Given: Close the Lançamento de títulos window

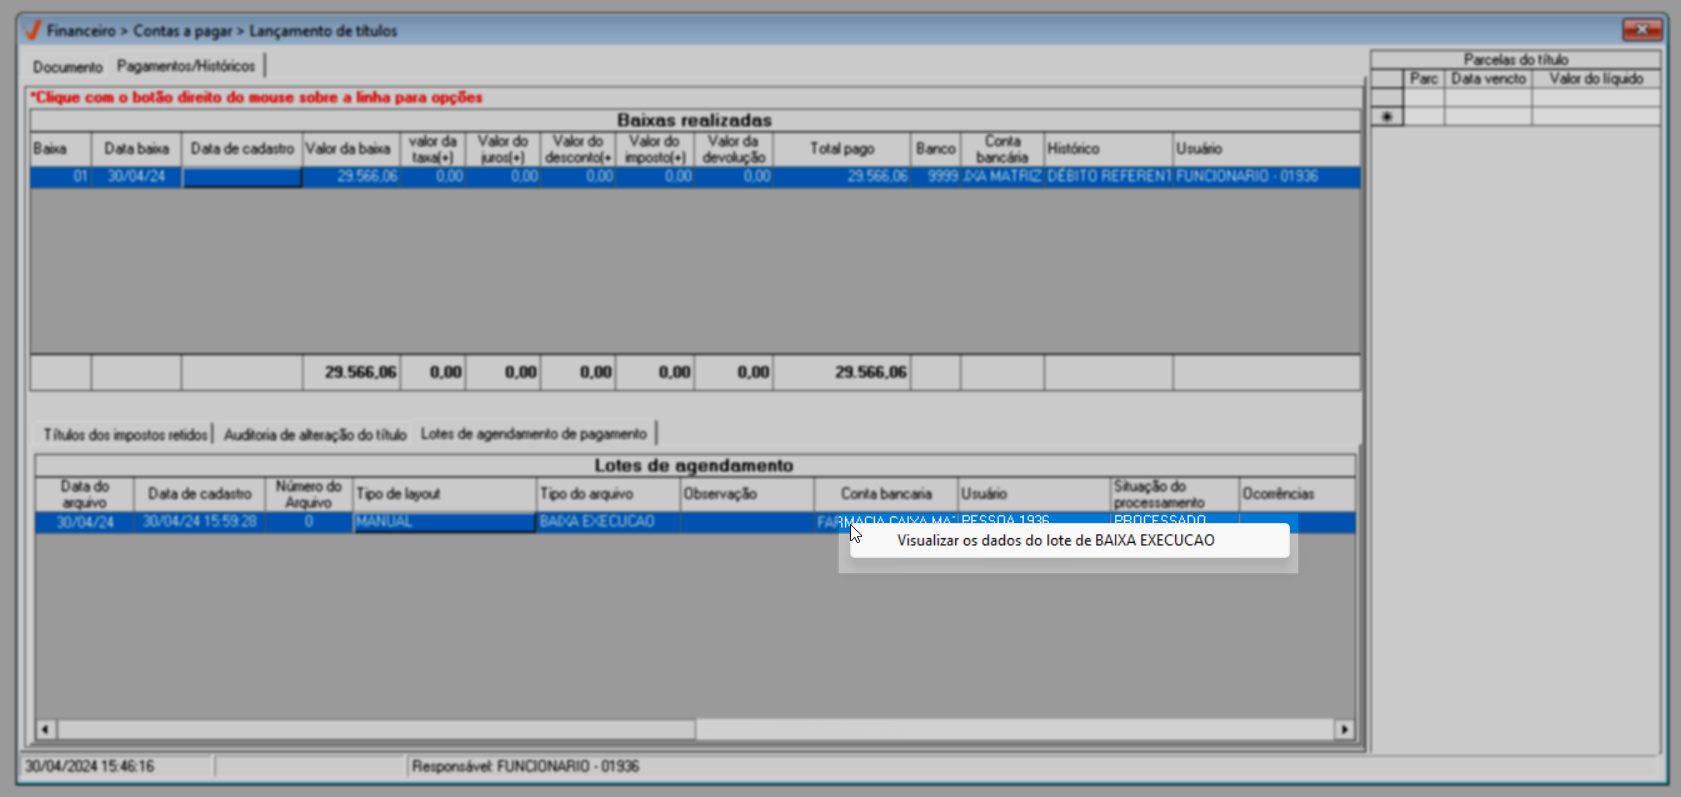Looking at the screenshot, I should point(1641,30).
